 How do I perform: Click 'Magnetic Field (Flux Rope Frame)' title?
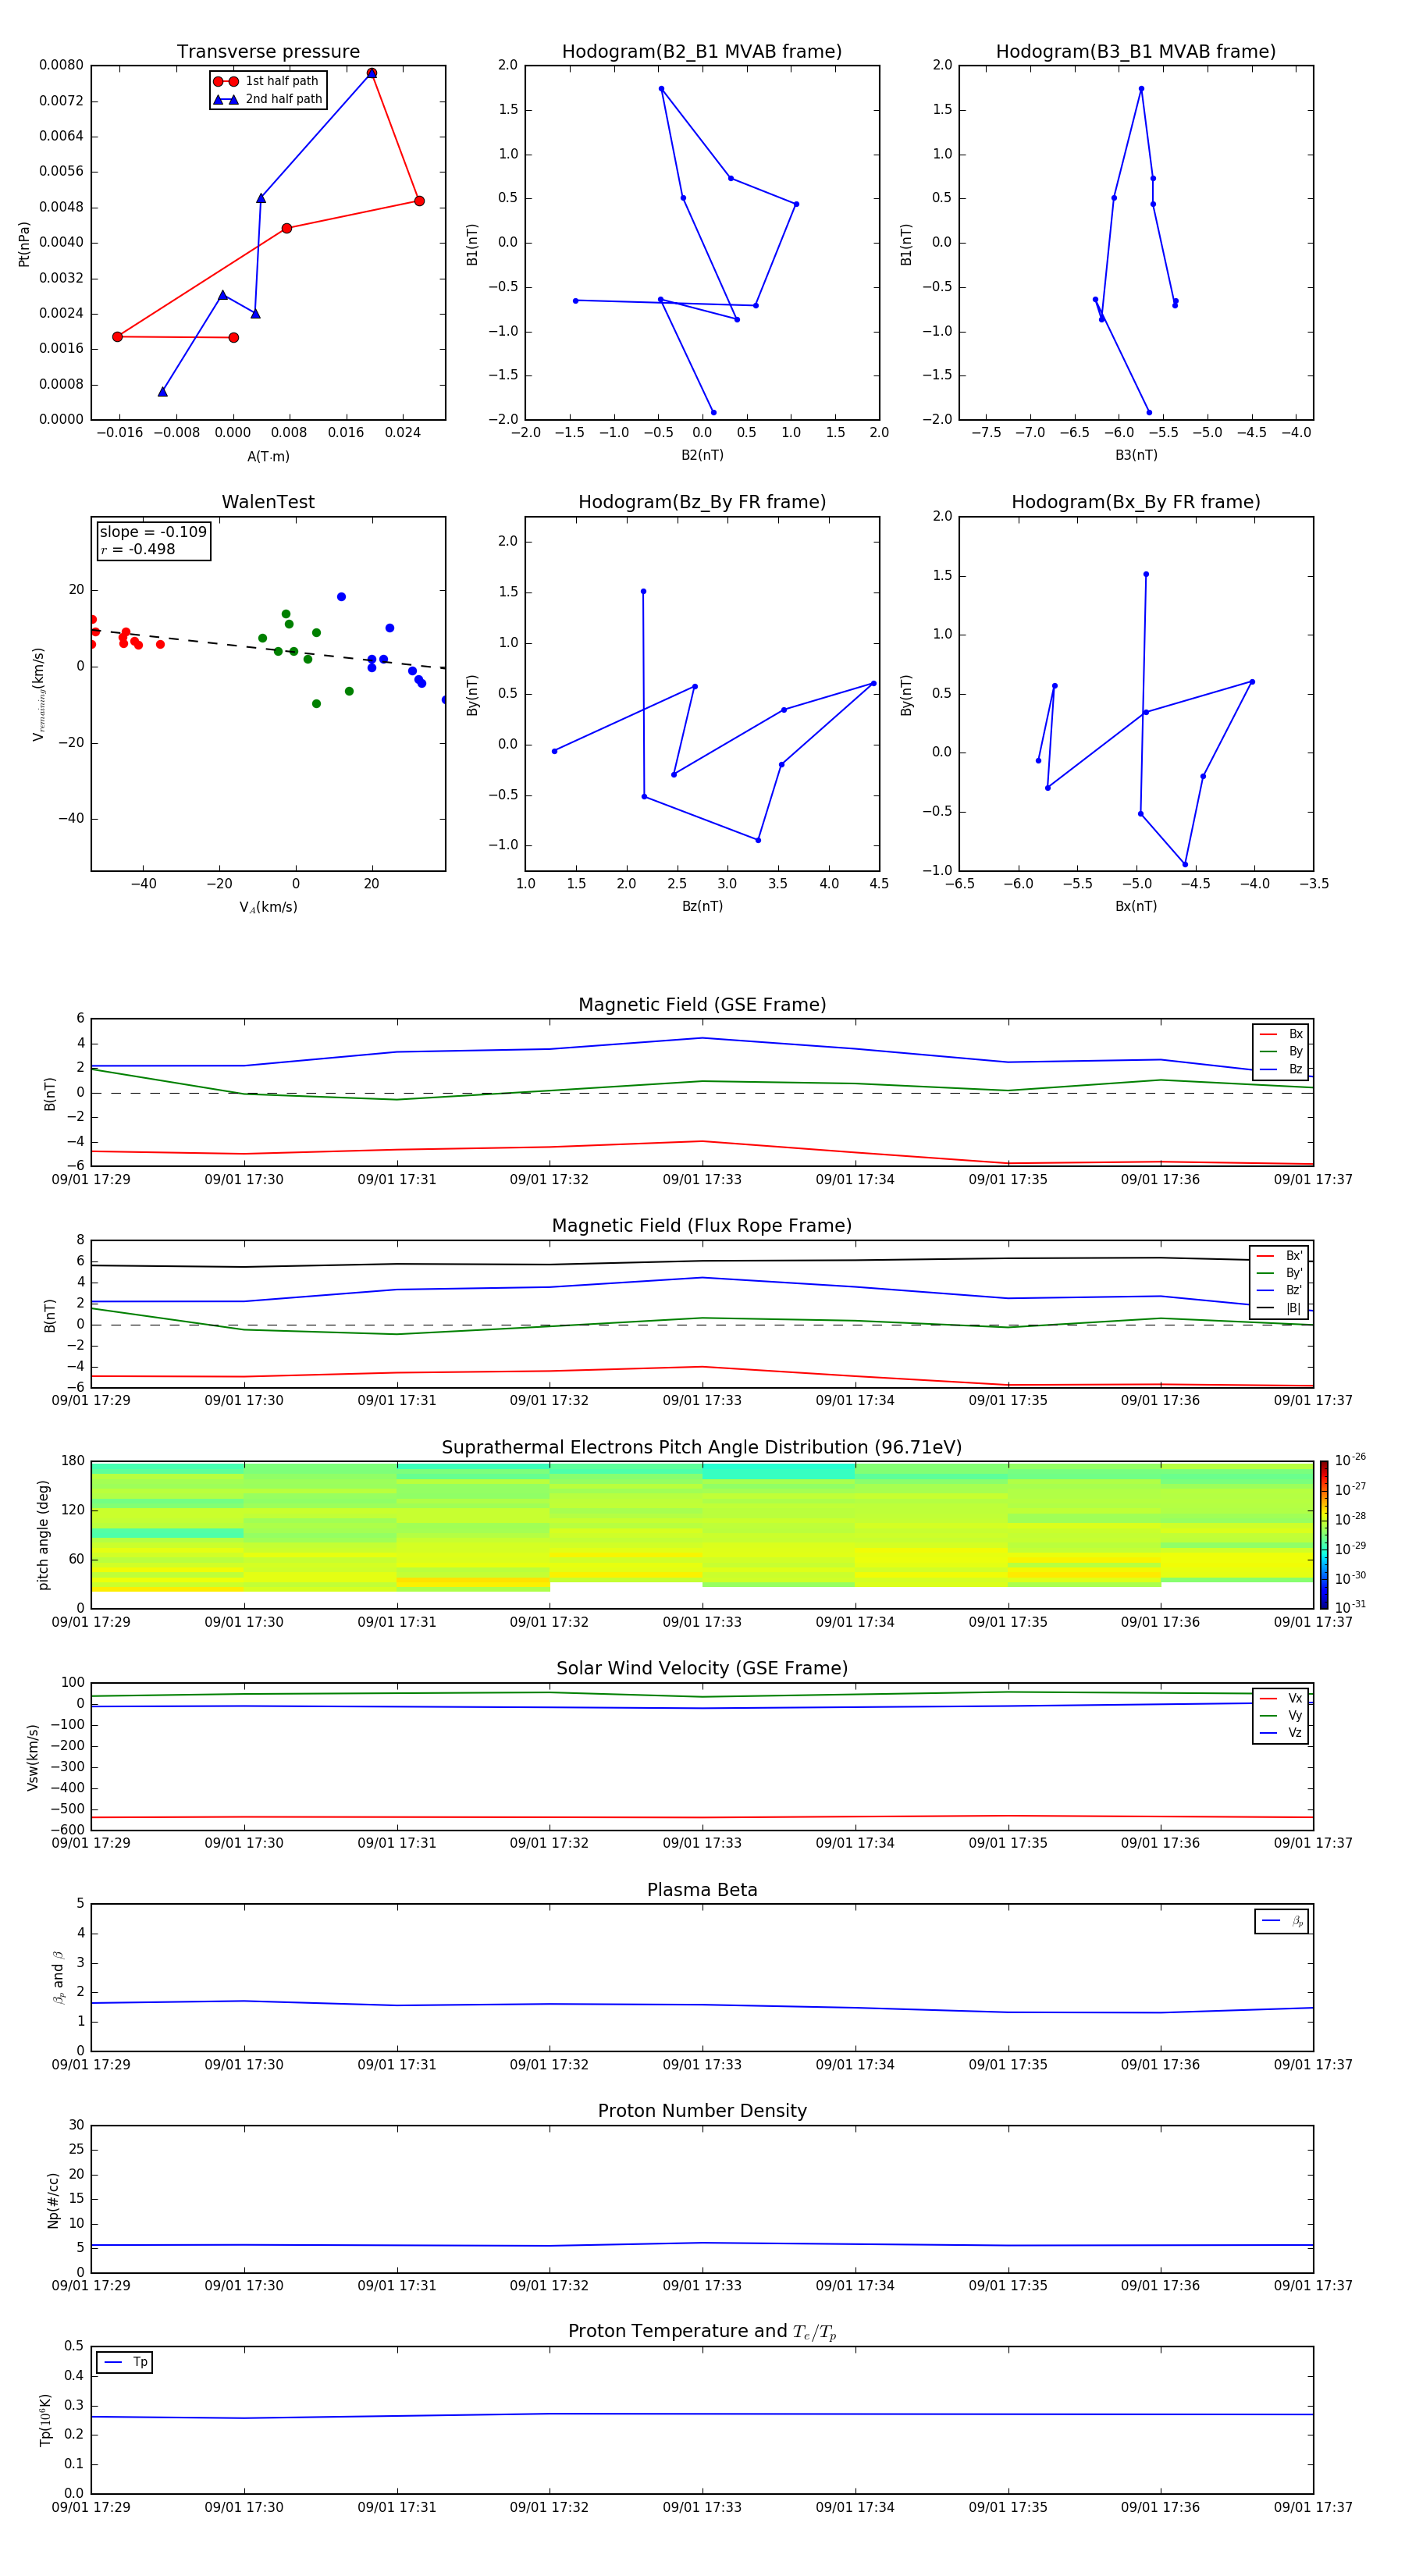click(x=702, y=1226)
